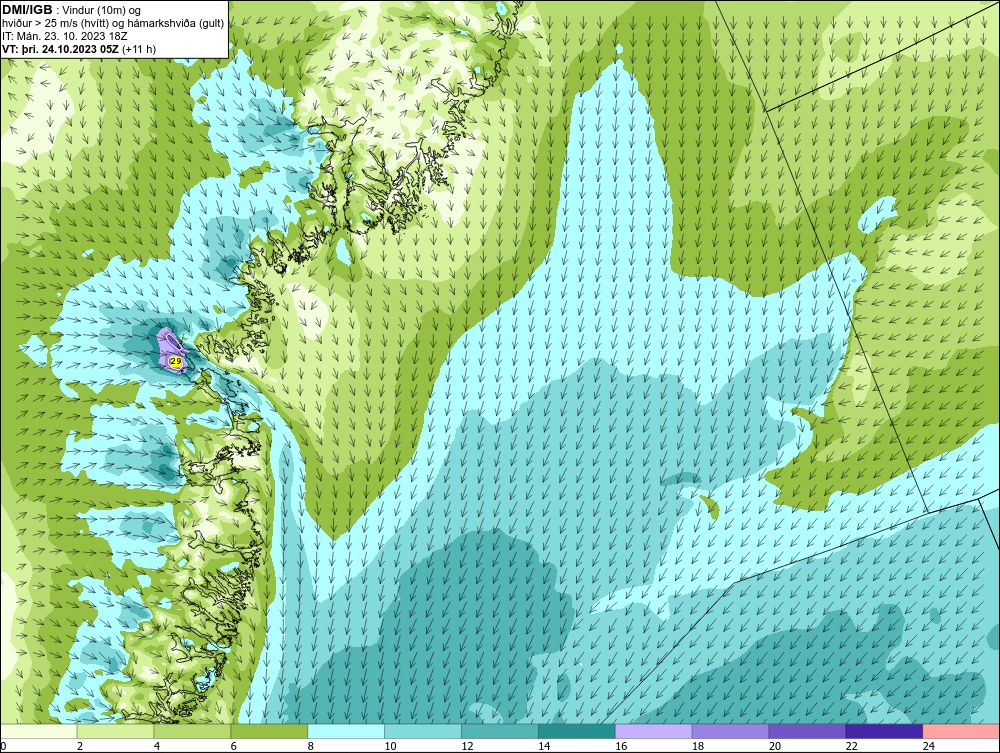This screenshot has width=1000, height=753.
Task: Click the legend scale label 6
Action: 233,746
